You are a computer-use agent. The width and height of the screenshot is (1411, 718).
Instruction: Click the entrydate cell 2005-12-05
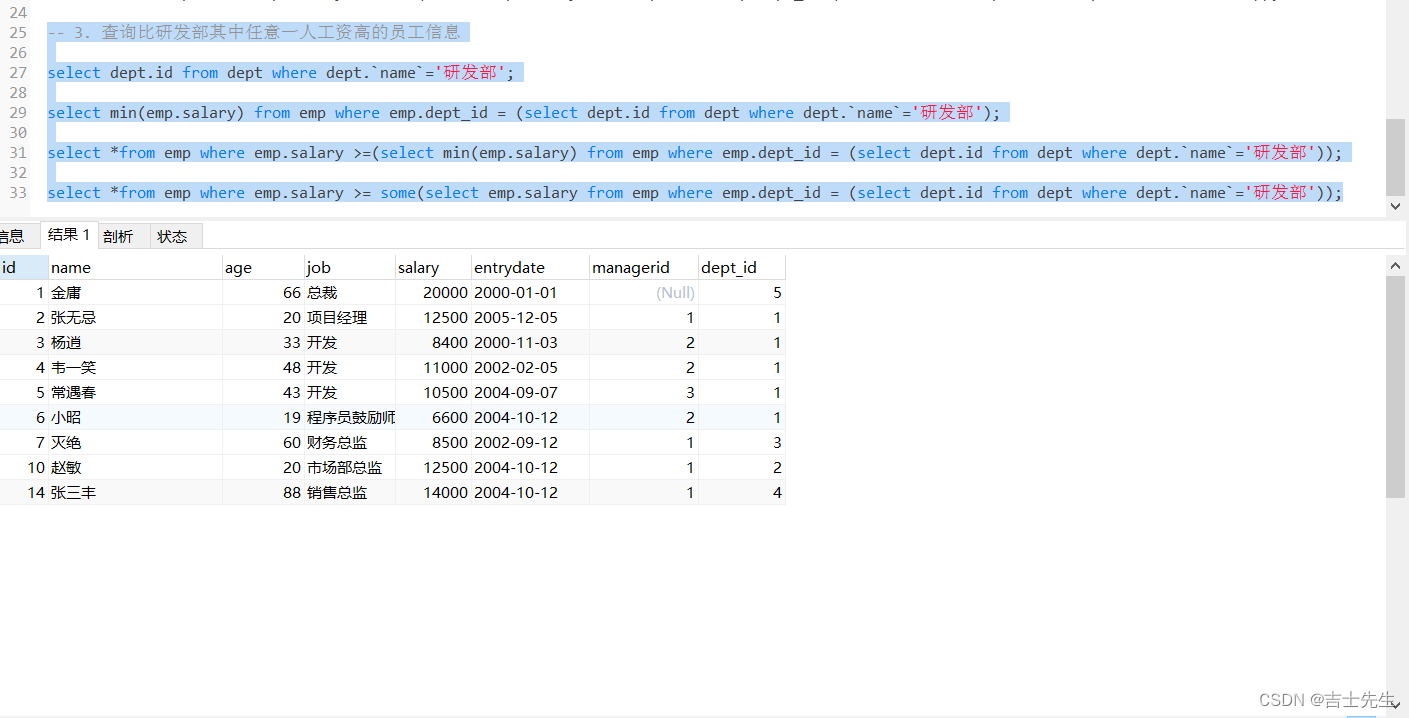coord(529,318)
